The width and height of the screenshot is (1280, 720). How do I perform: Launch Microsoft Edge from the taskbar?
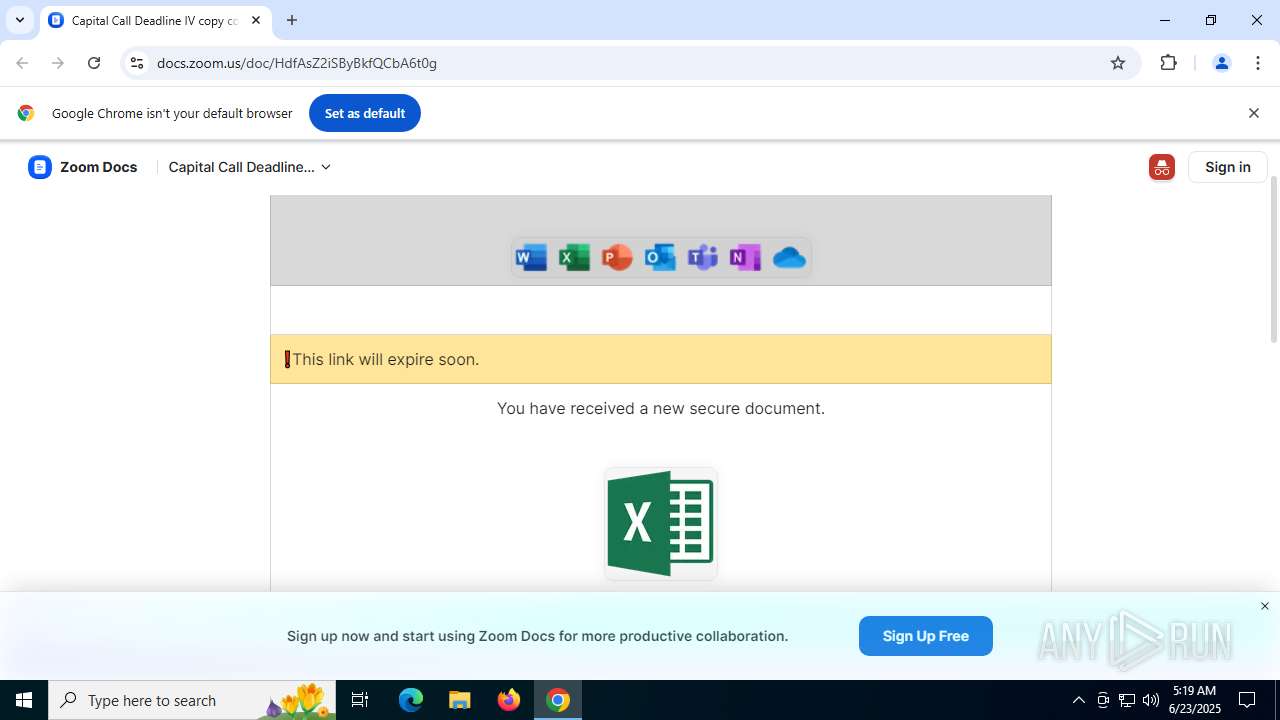coord(411,700)
